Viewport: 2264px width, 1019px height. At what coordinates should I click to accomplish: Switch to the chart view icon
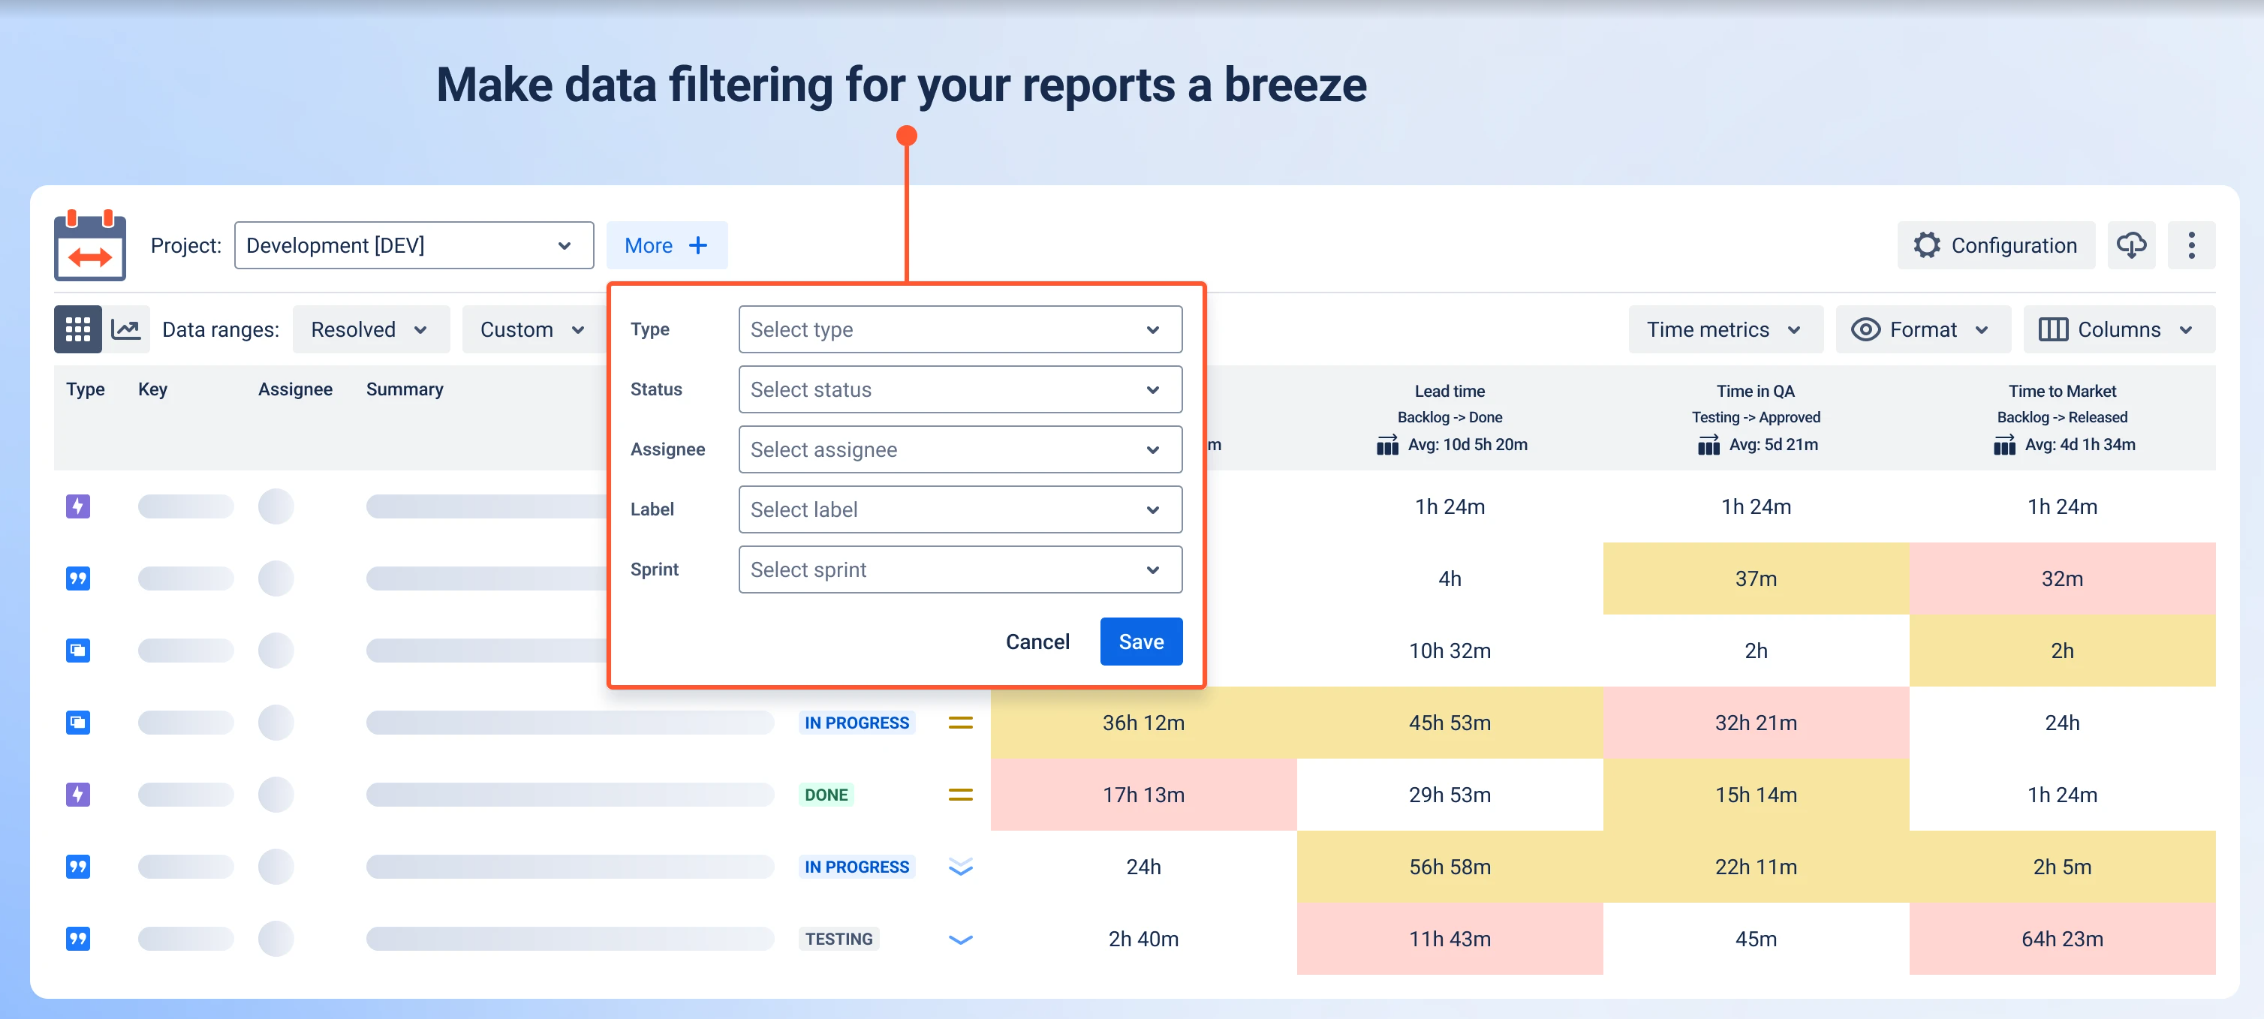click(126, 329)
